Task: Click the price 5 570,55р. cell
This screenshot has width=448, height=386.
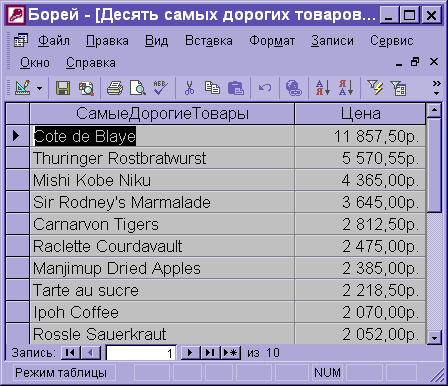Action: 360,158
